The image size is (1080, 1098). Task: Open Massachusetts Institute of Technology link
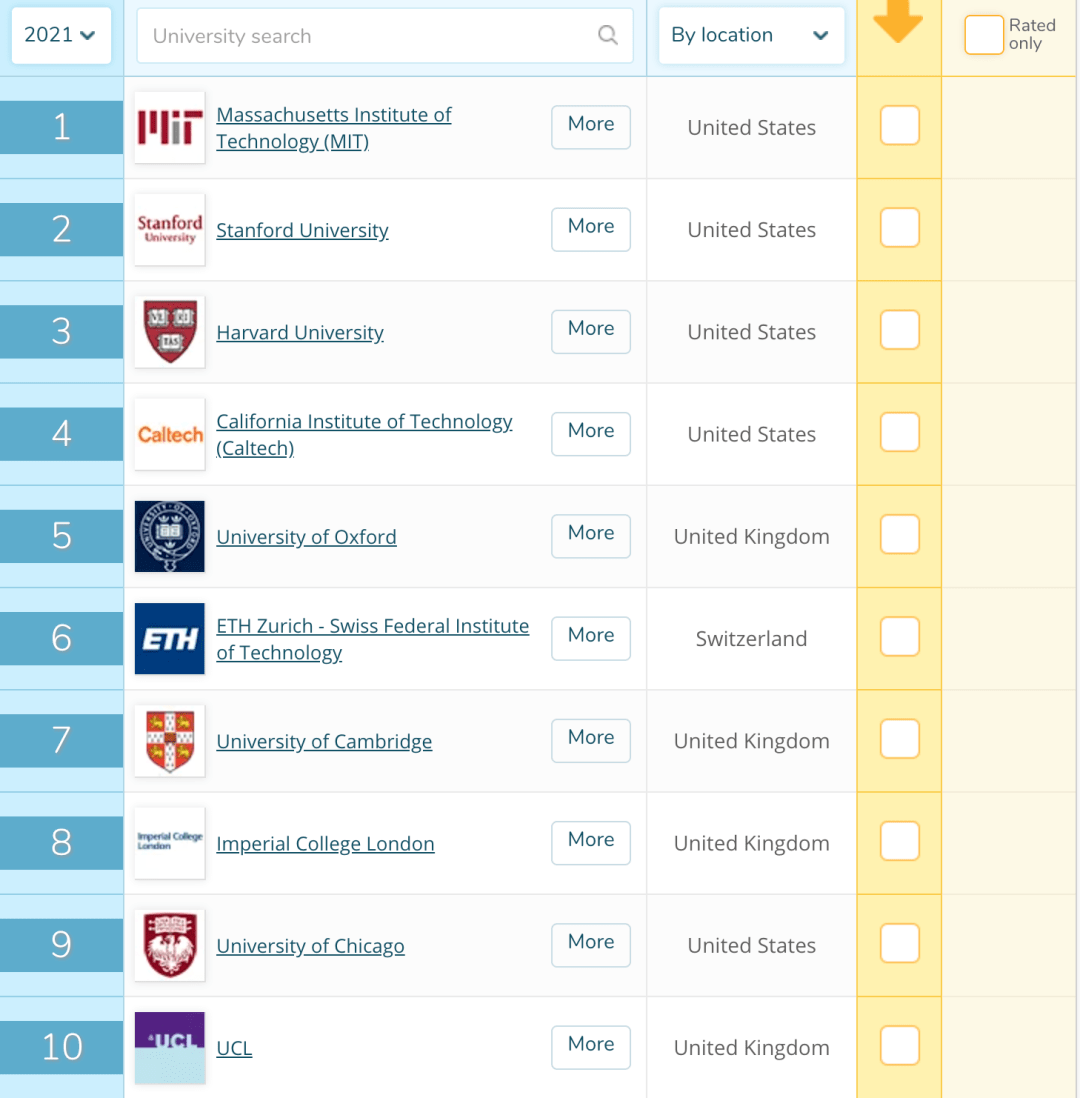click(333, 127)
